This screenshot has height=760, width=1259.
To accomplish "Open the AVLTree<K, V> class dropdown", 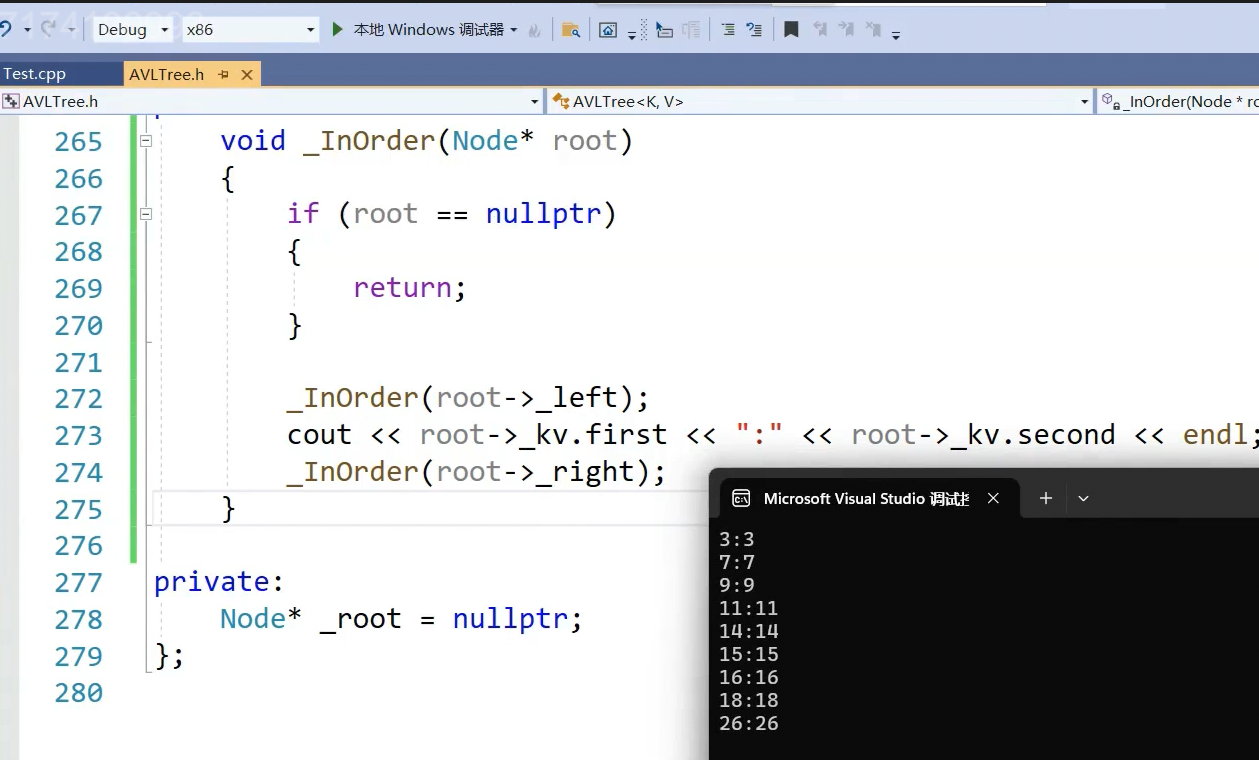I will tap(820, 101).
